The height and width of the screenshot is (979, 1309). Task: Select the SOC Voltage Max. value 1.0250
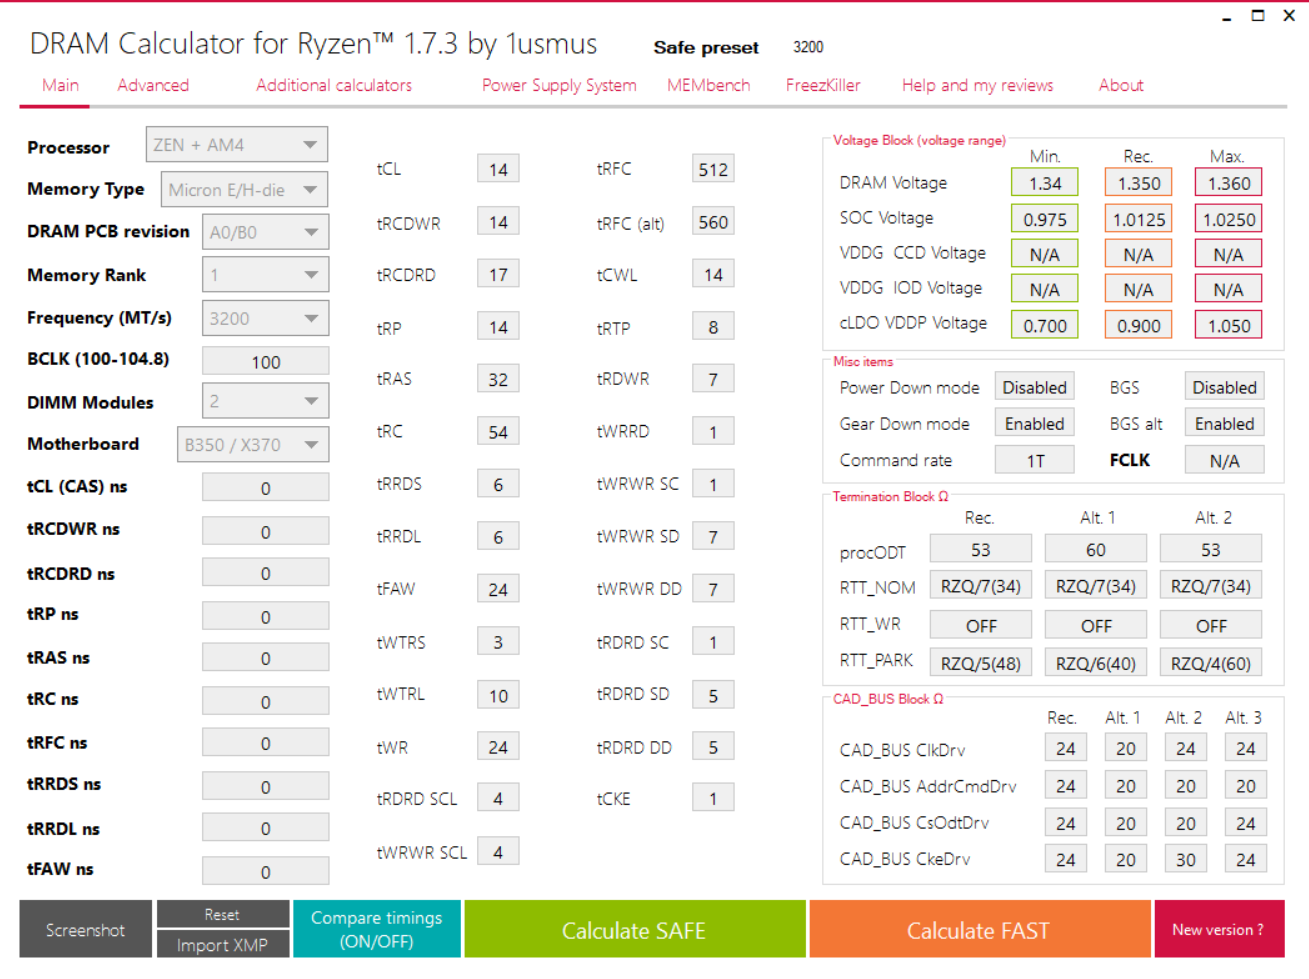click(1229, 219)
